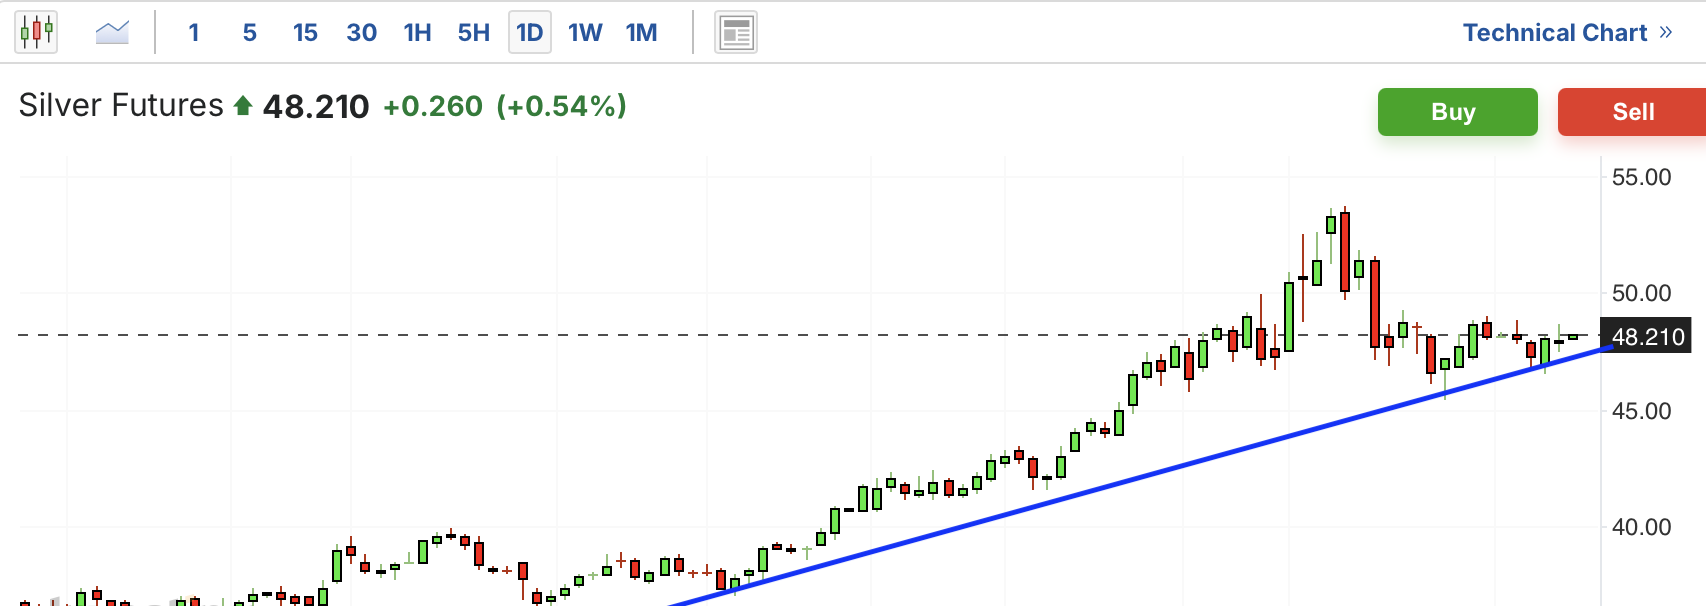The height and width of the screenshot is (606, 1706).
Task: Click the red Sell button
Action: 1632,112
